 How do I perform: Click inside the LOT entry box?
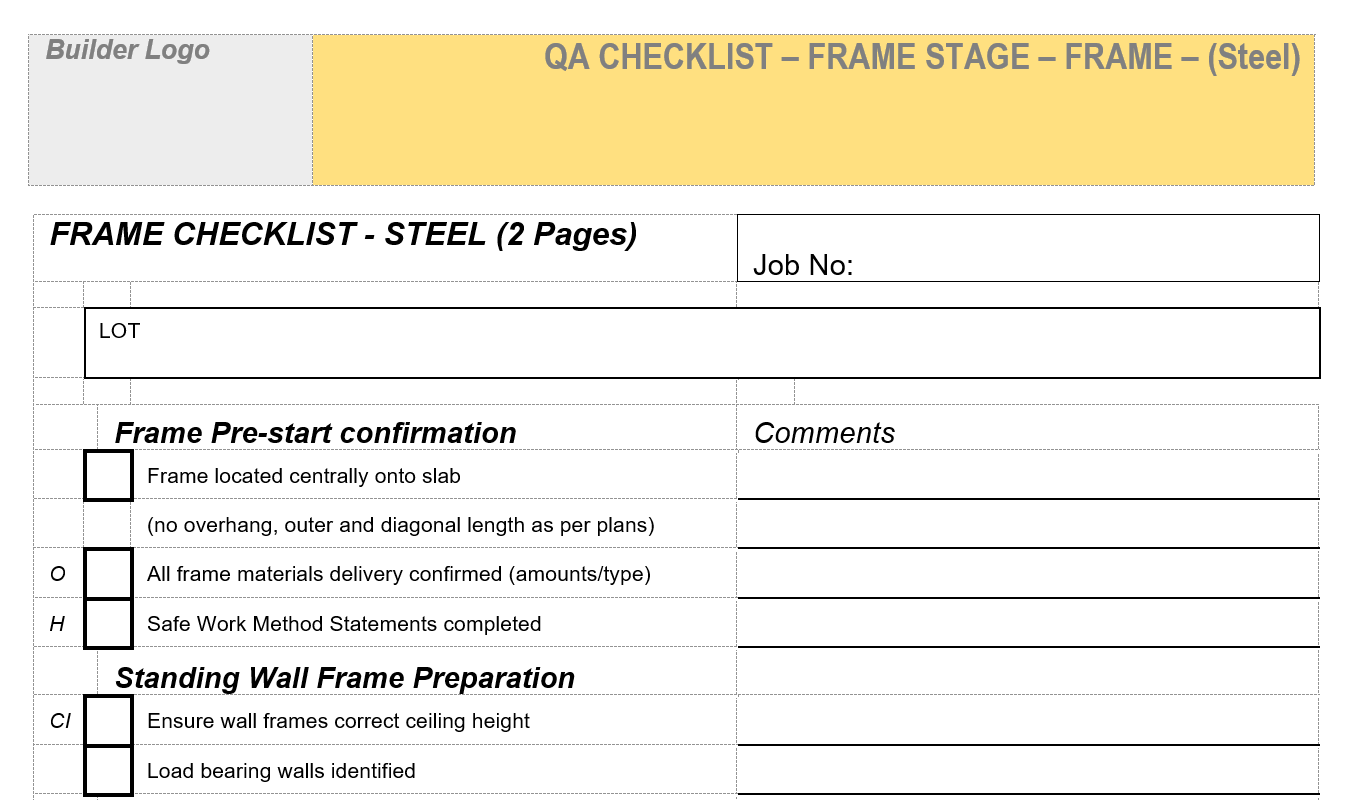pos(702,343)
